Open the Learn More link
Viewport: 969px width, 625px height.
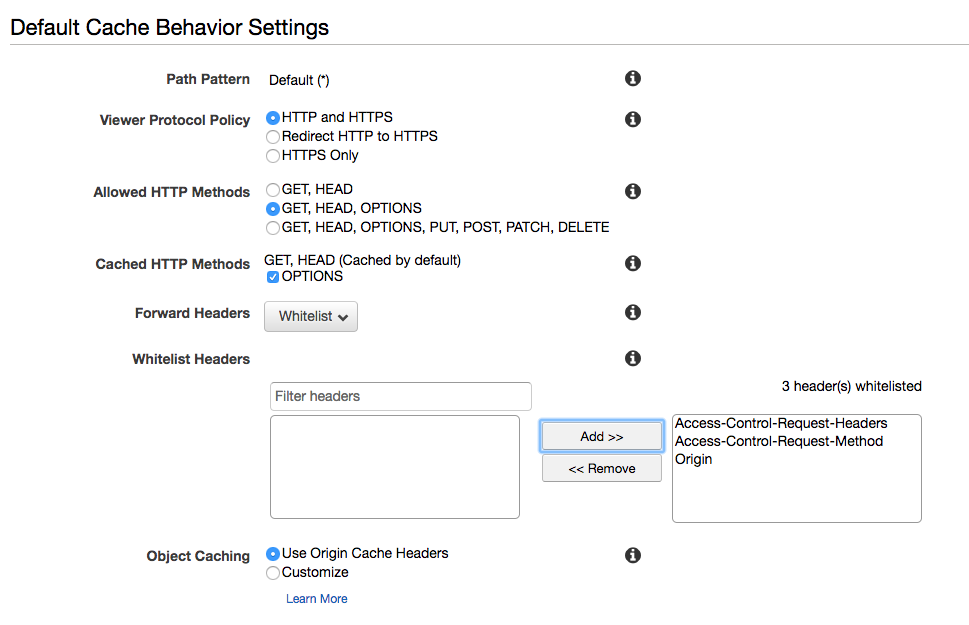tap(316, 599)
